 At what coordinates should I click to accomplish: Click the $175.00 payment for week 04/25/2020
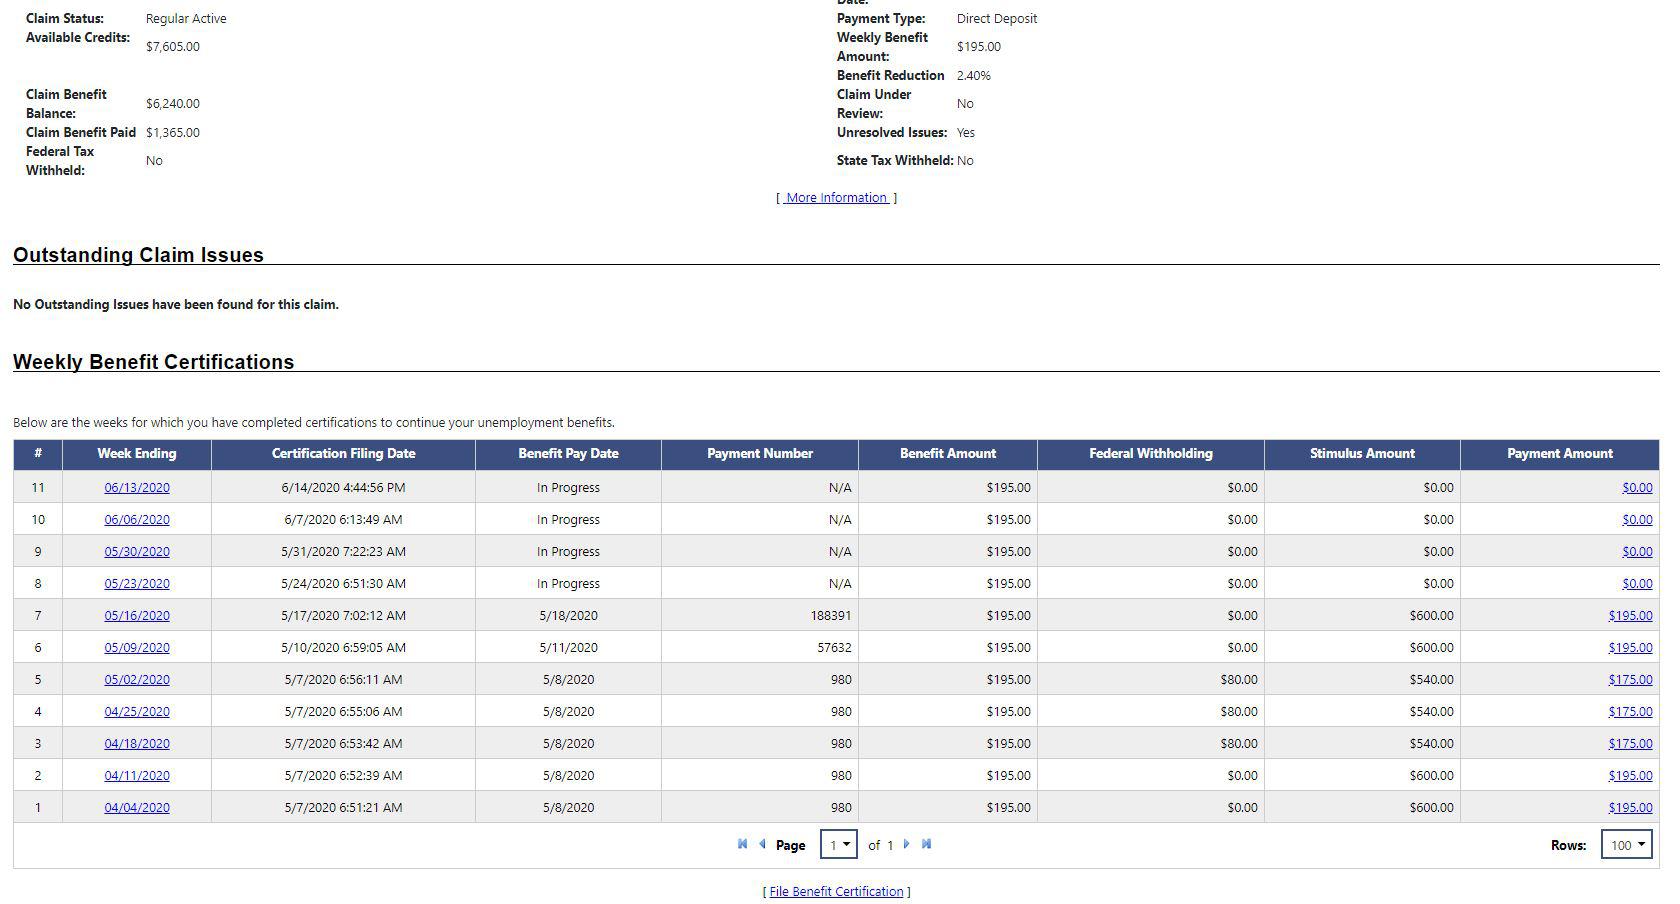1630,711
